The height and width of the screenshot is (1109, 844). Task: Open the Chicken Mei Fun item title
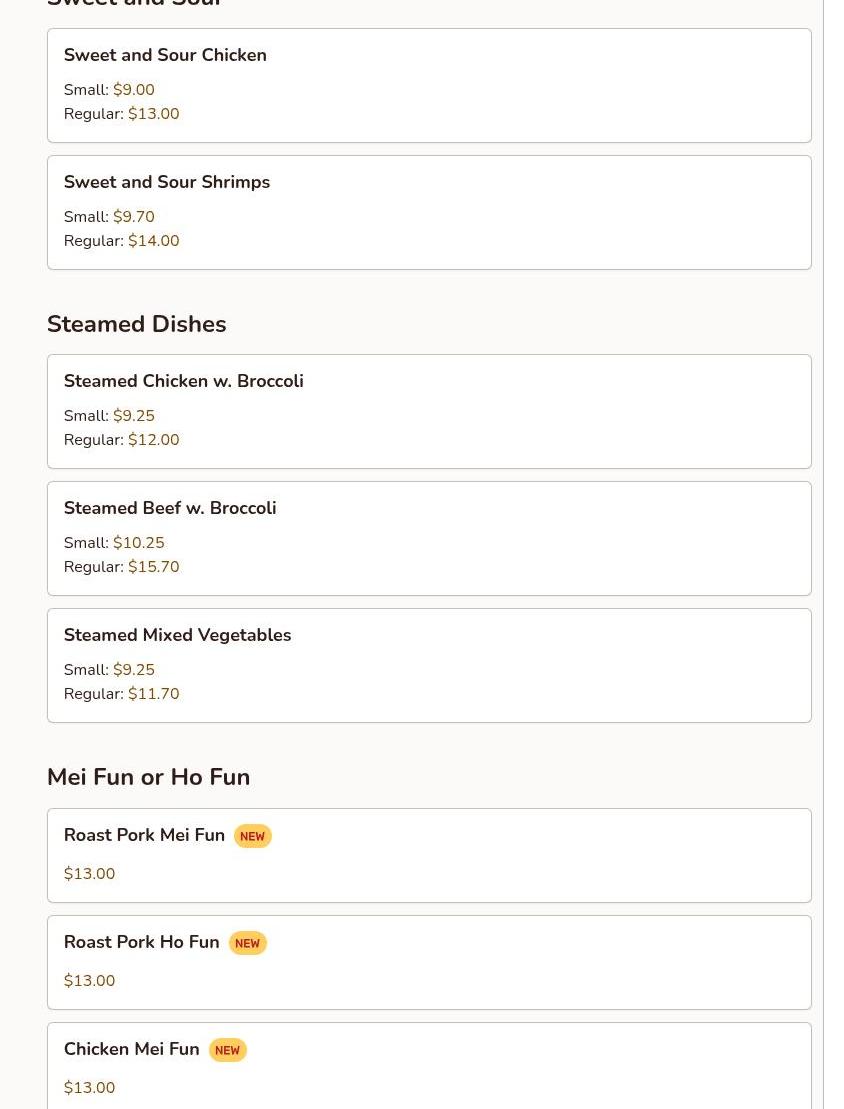(x=131, y=1049)
